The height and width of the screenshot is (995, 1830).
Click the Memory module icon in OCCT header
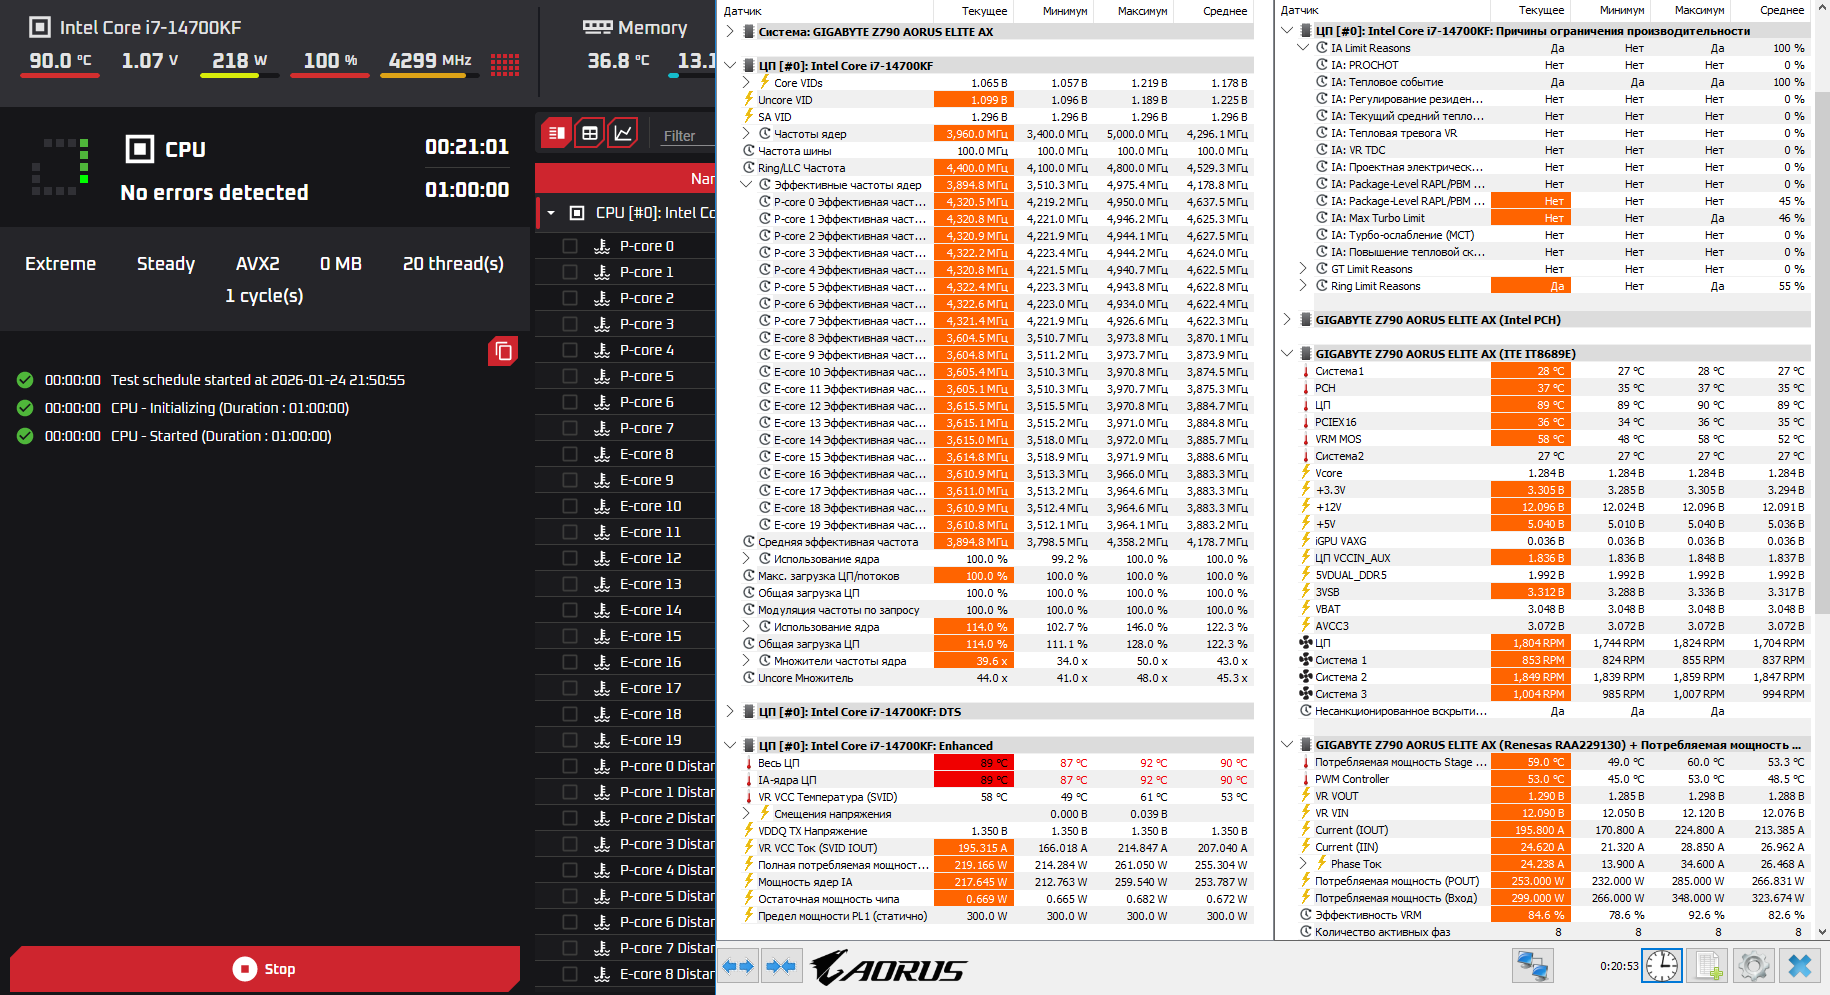point(597,27)
